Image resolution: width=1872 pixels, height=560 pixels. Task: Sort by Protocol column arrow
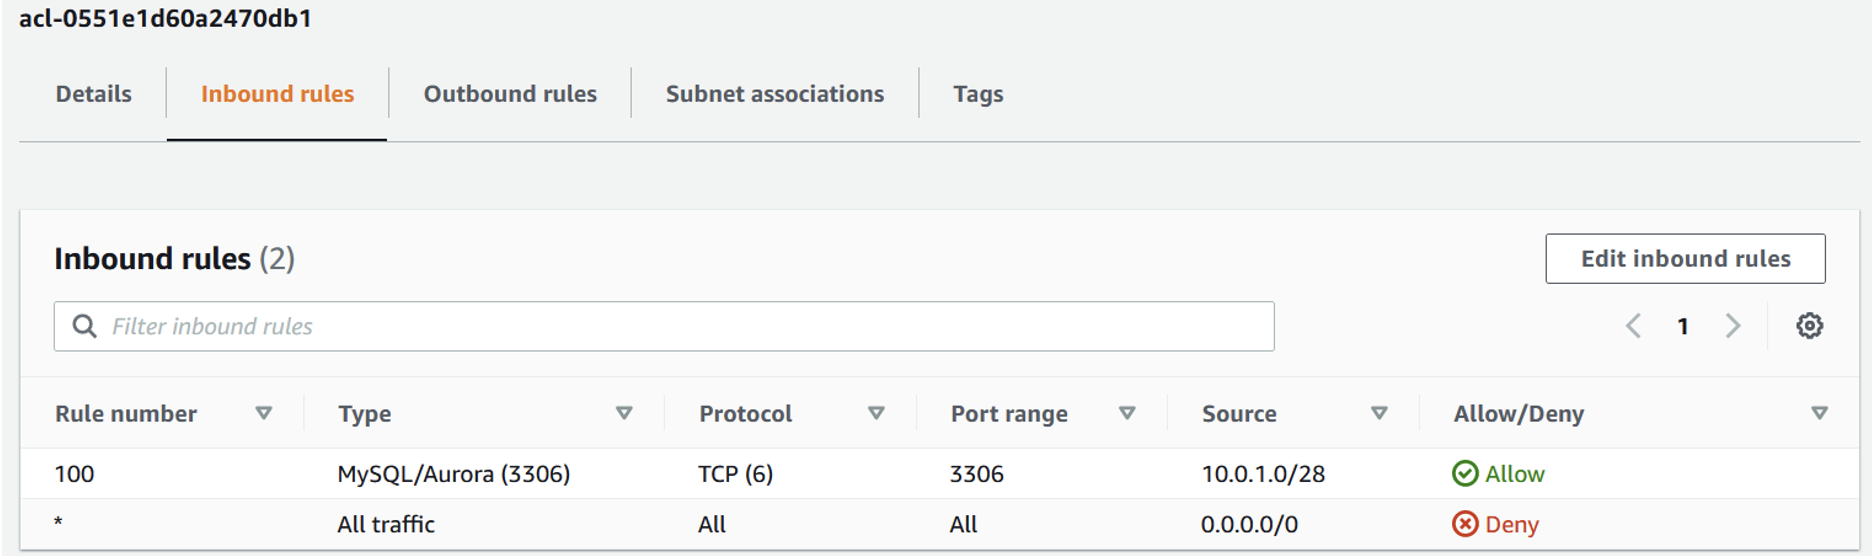click(876, 413)
